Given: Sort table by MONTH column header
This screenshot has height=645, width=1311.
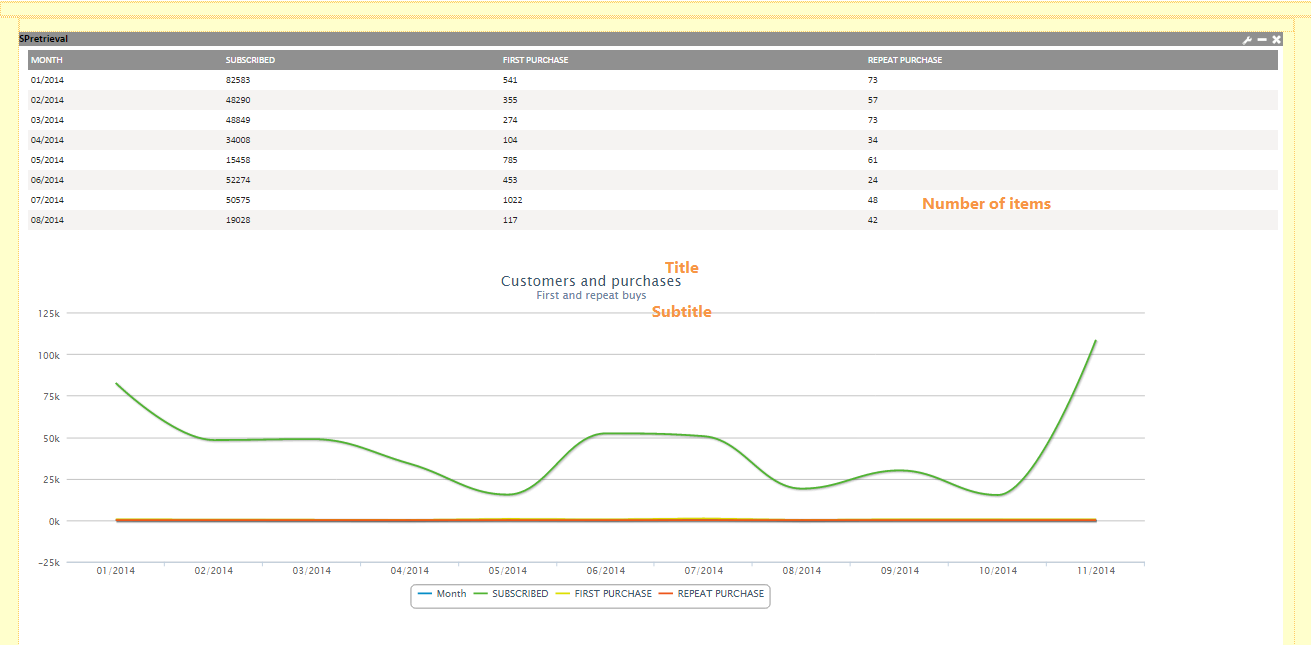Looking at the screenshot, I should [x=47, y=60].
